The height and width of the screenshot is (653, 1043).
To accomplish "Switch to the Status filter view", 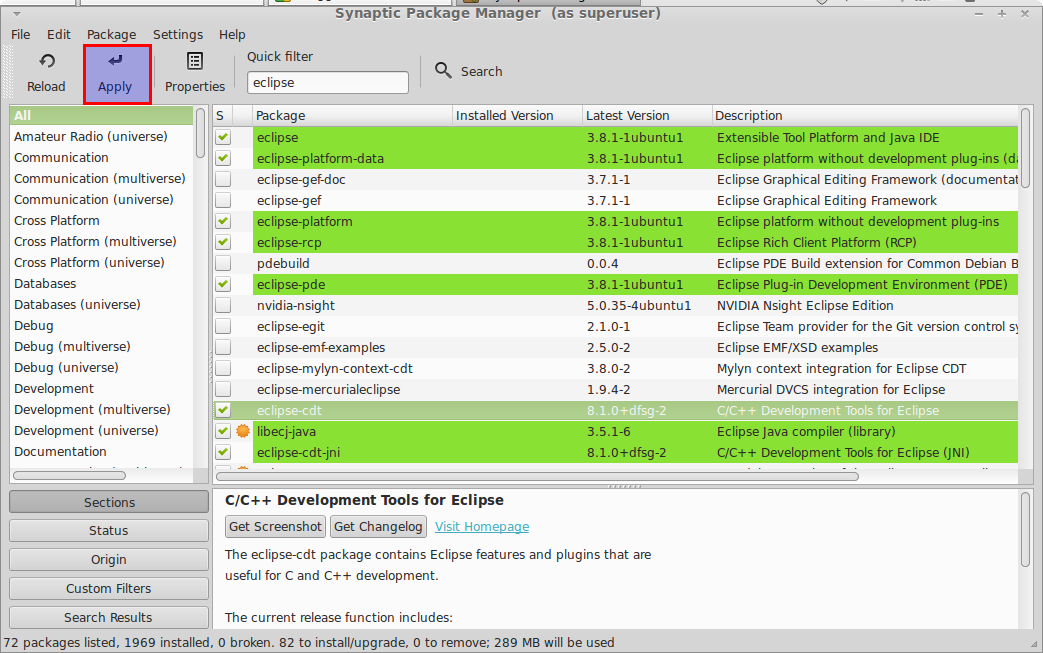I will (109, 531).
